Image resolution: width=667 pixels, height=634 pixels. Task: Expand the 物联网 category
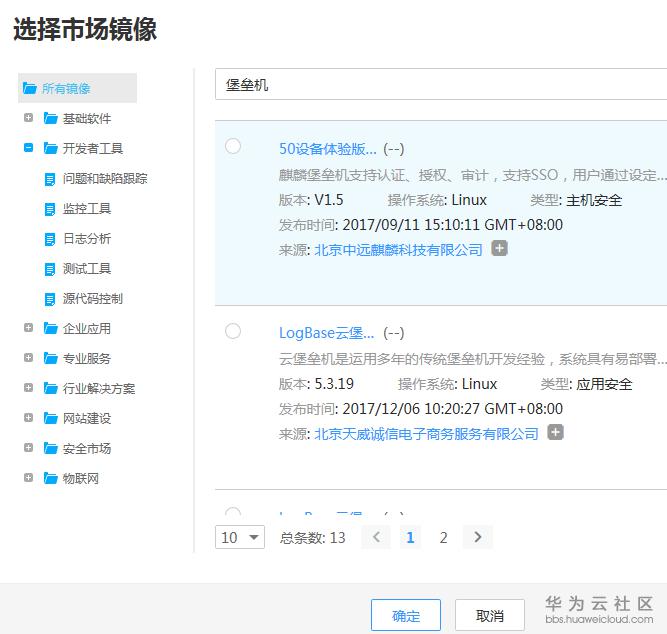tap(29, 477)
